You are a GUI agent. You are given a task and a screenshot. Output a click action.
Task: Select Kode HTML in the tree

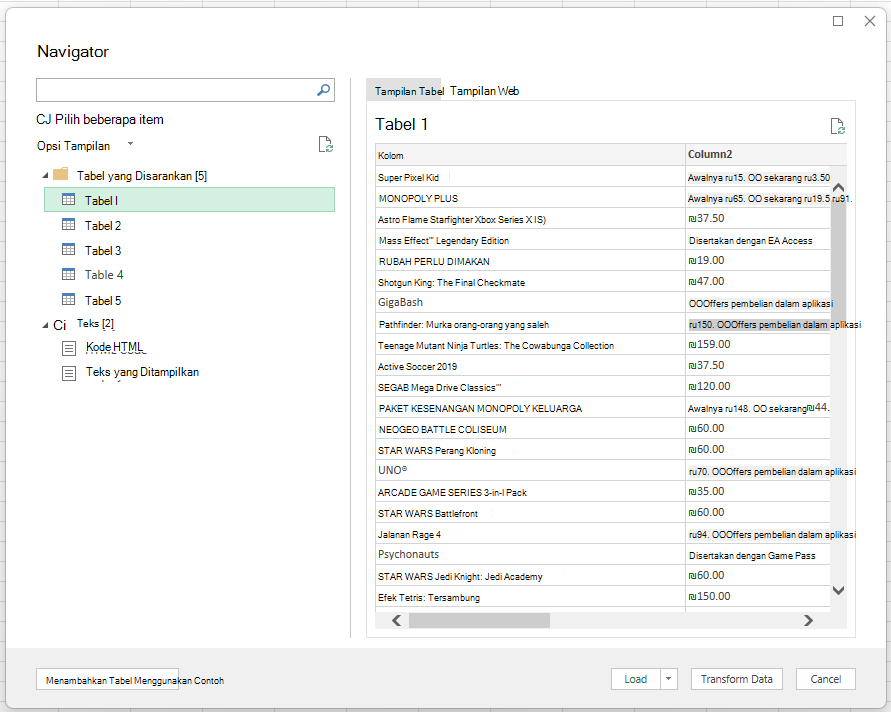pyautogui.click(x=114, y=347)
